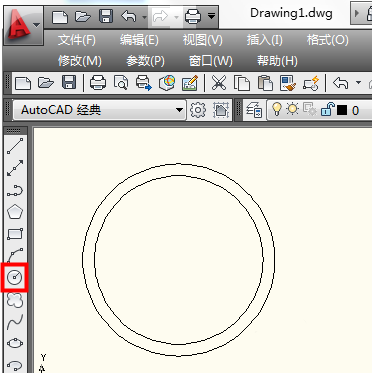Click Copy icon in standard toolbar
Viewport: 372px width, 373px height.
(x=242, y=83)
